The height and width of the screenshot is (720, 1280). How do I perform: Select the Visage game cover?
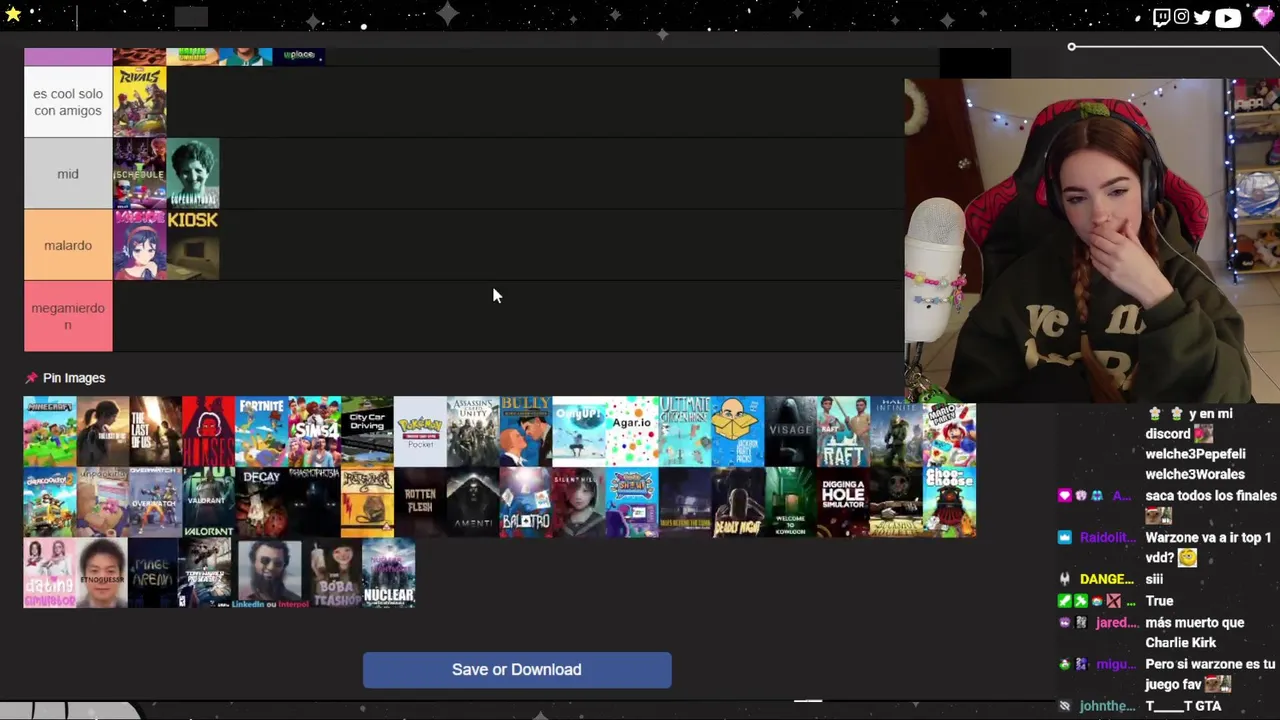(791, 432)
